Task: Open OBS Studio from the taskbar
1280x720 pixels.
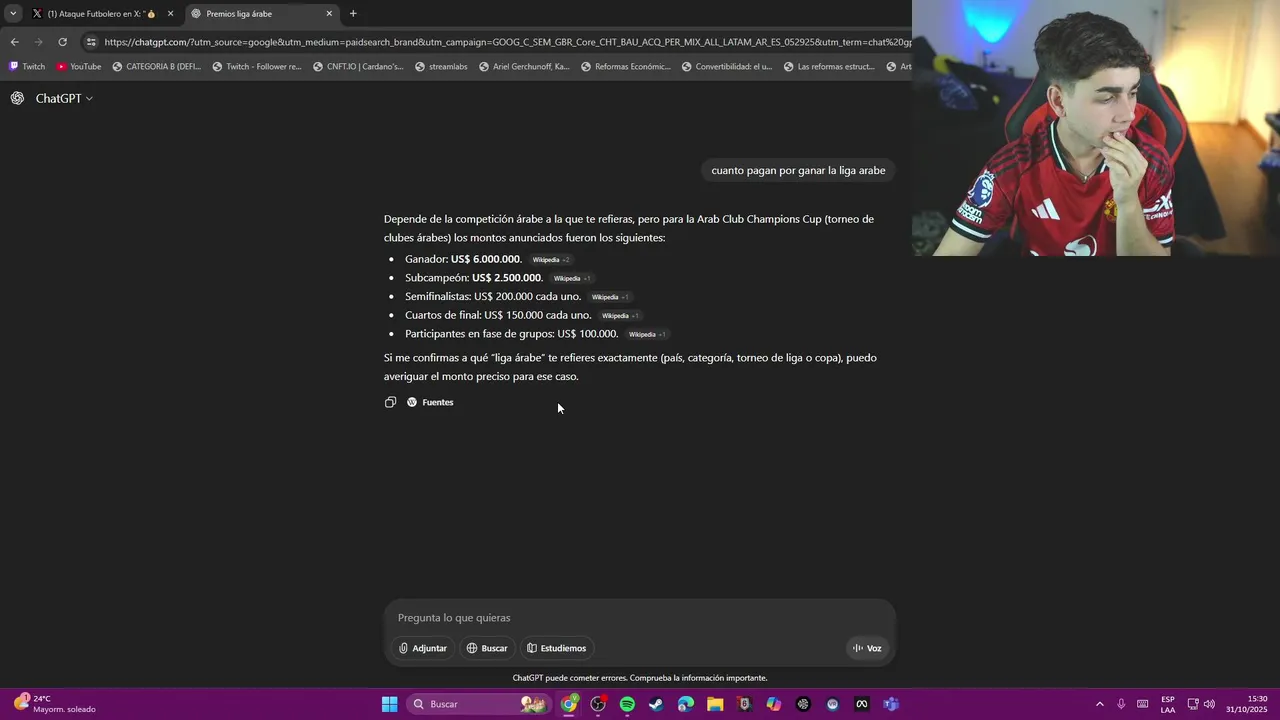Action: tap(598, 704)
